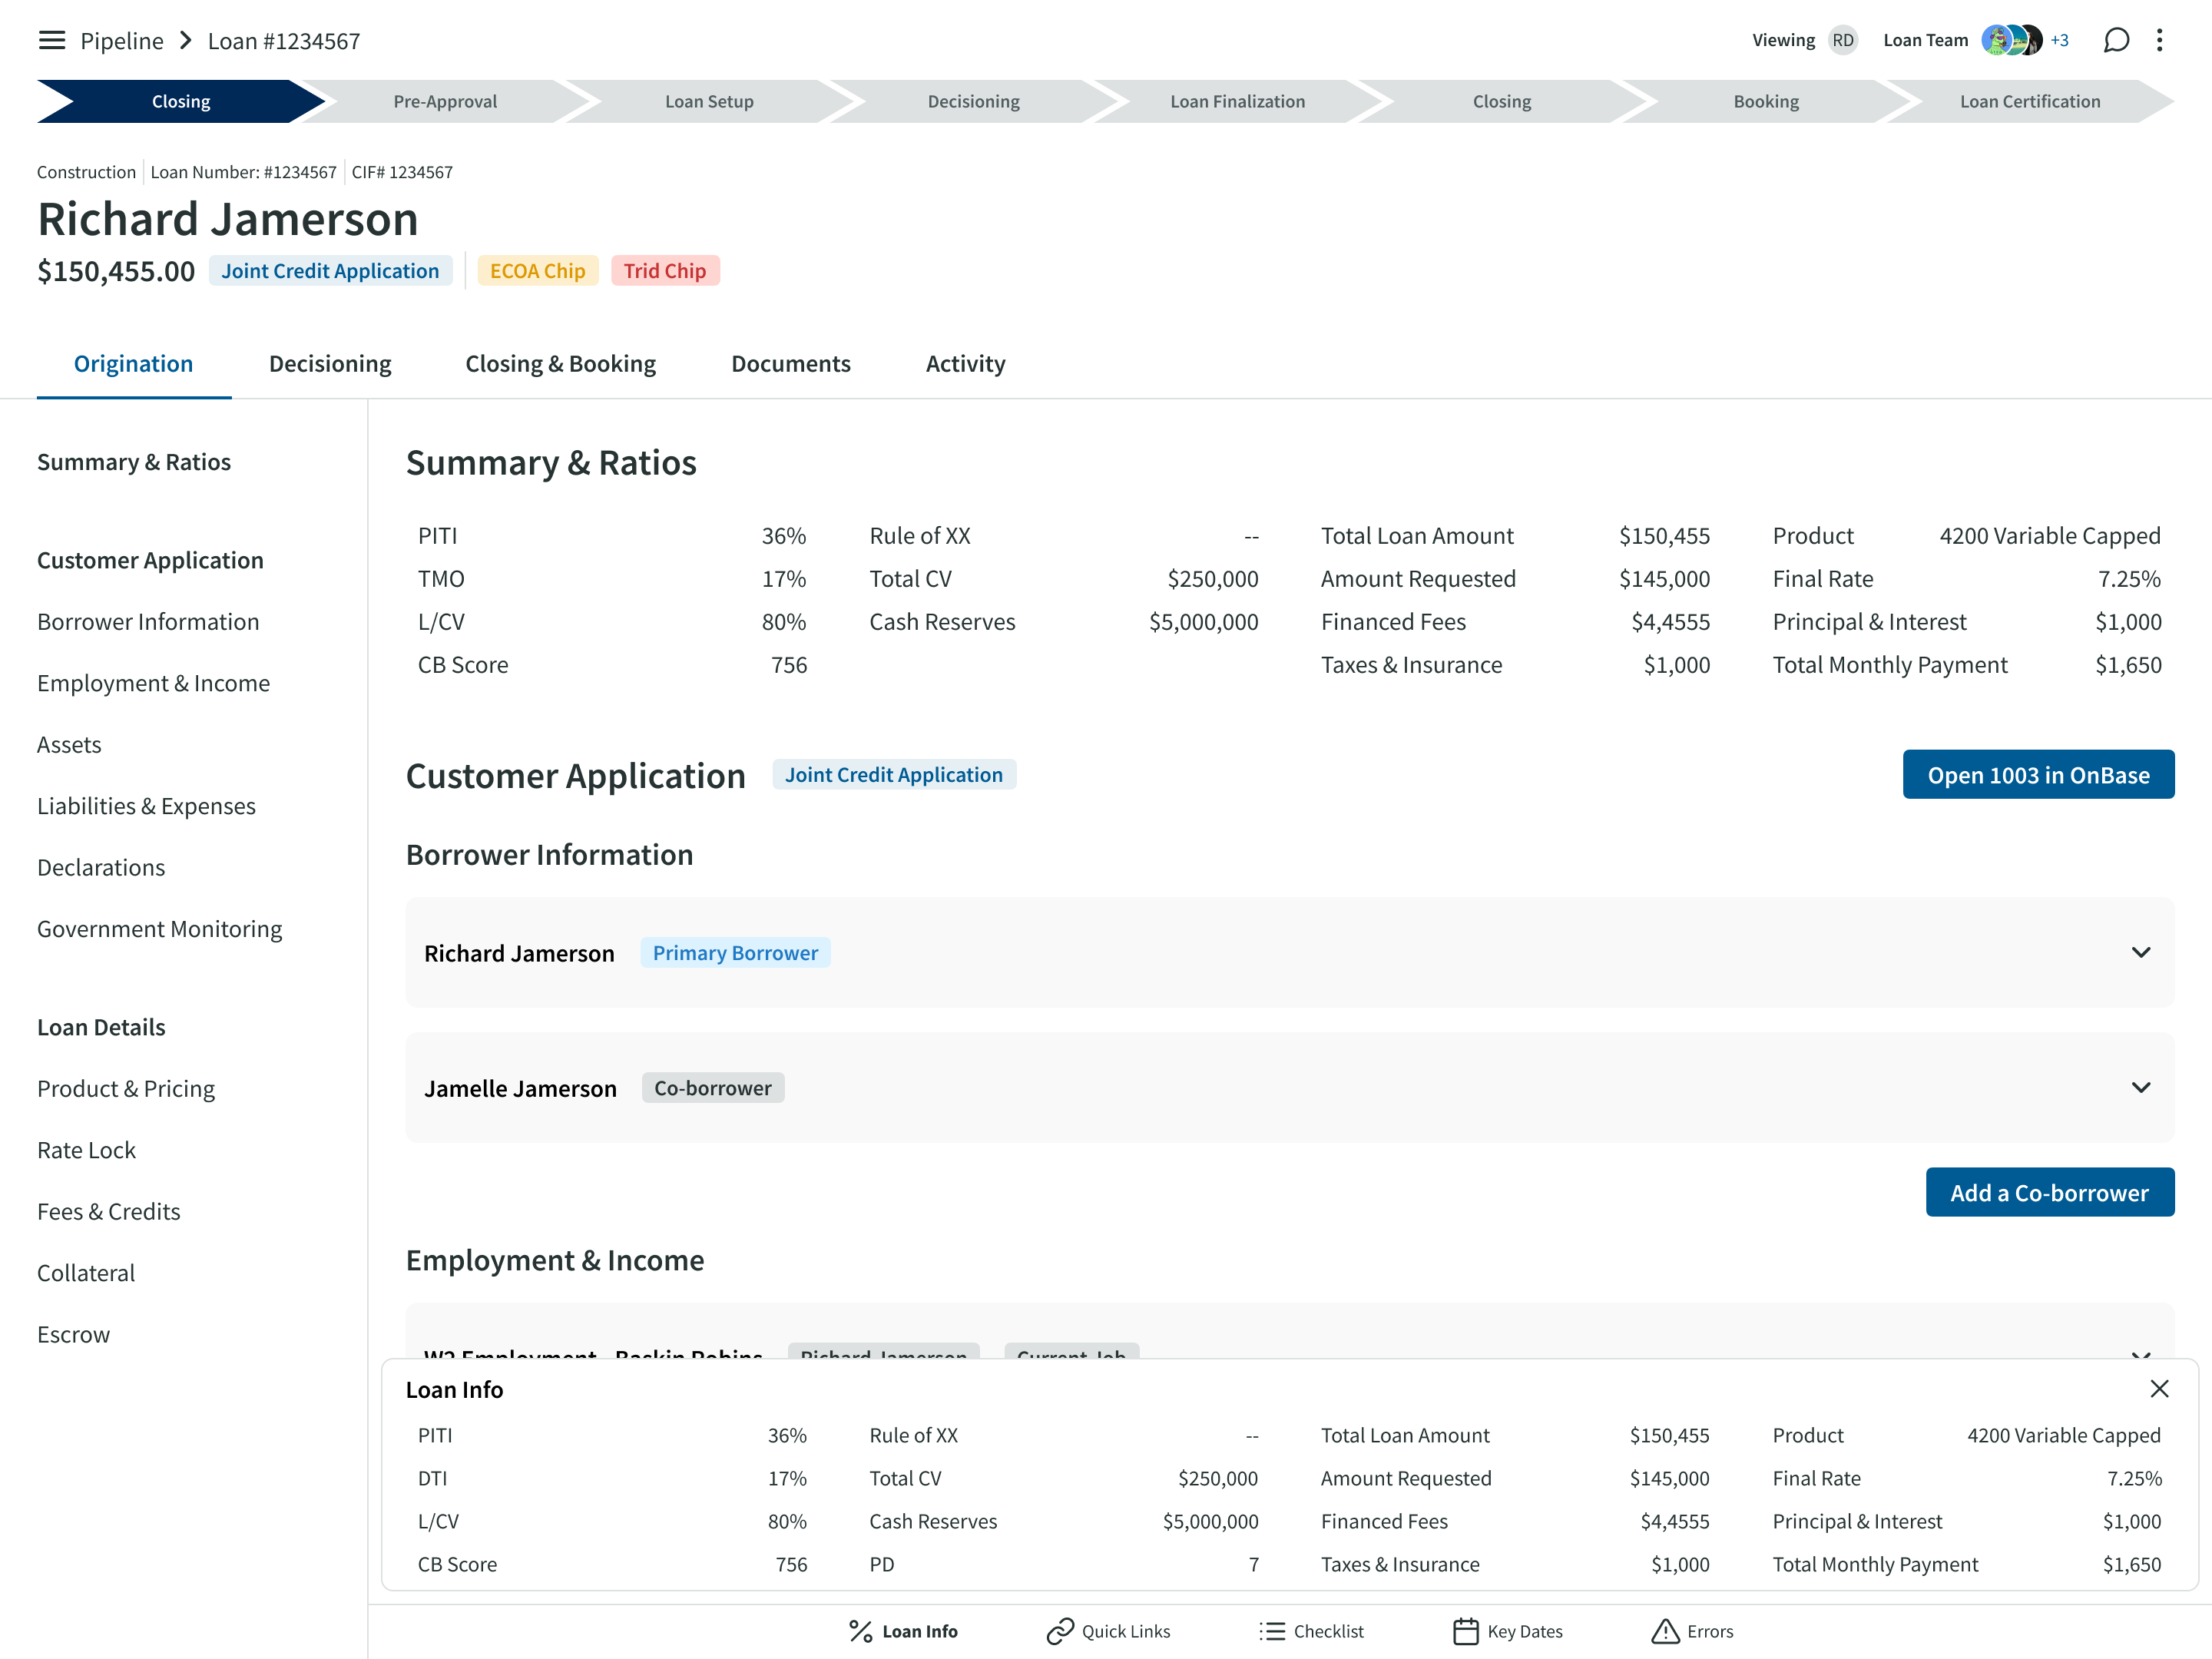Open the Checklist from bottom bar
This screenshot has height=1659, width=2212.
point(1311,1631)
